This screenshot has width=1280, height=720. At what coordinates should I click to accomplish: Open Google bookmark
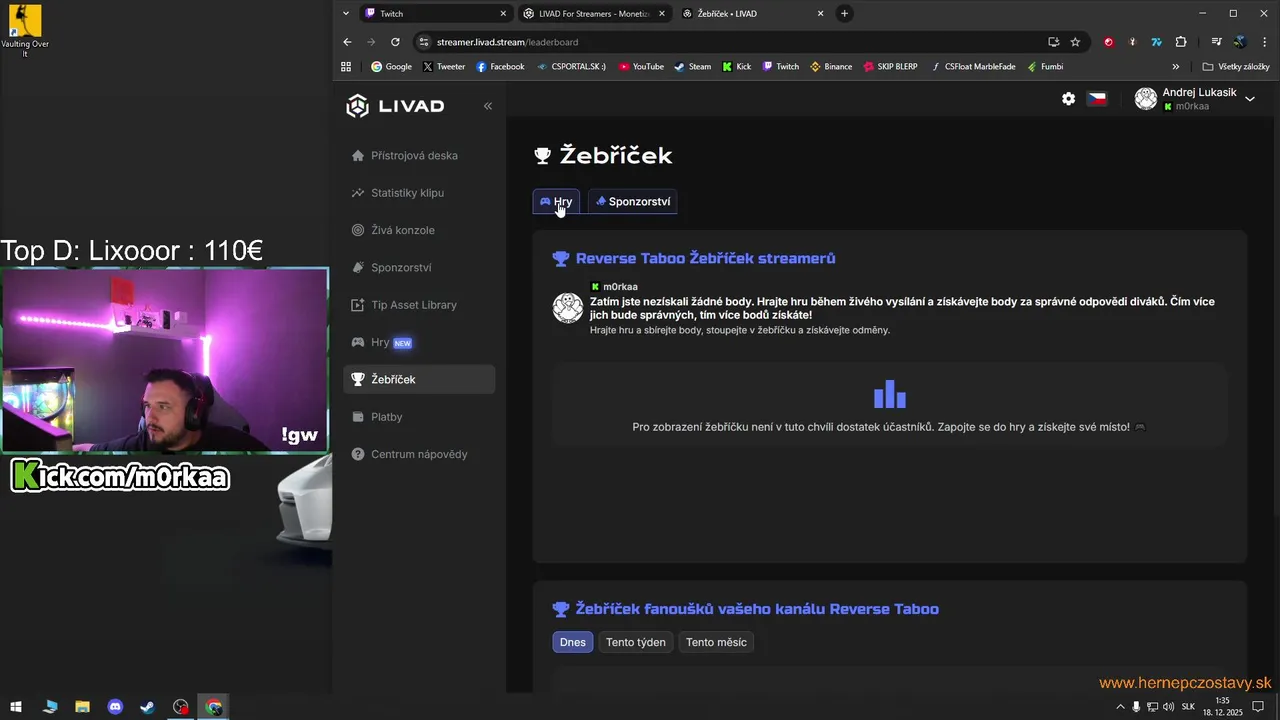391,67
